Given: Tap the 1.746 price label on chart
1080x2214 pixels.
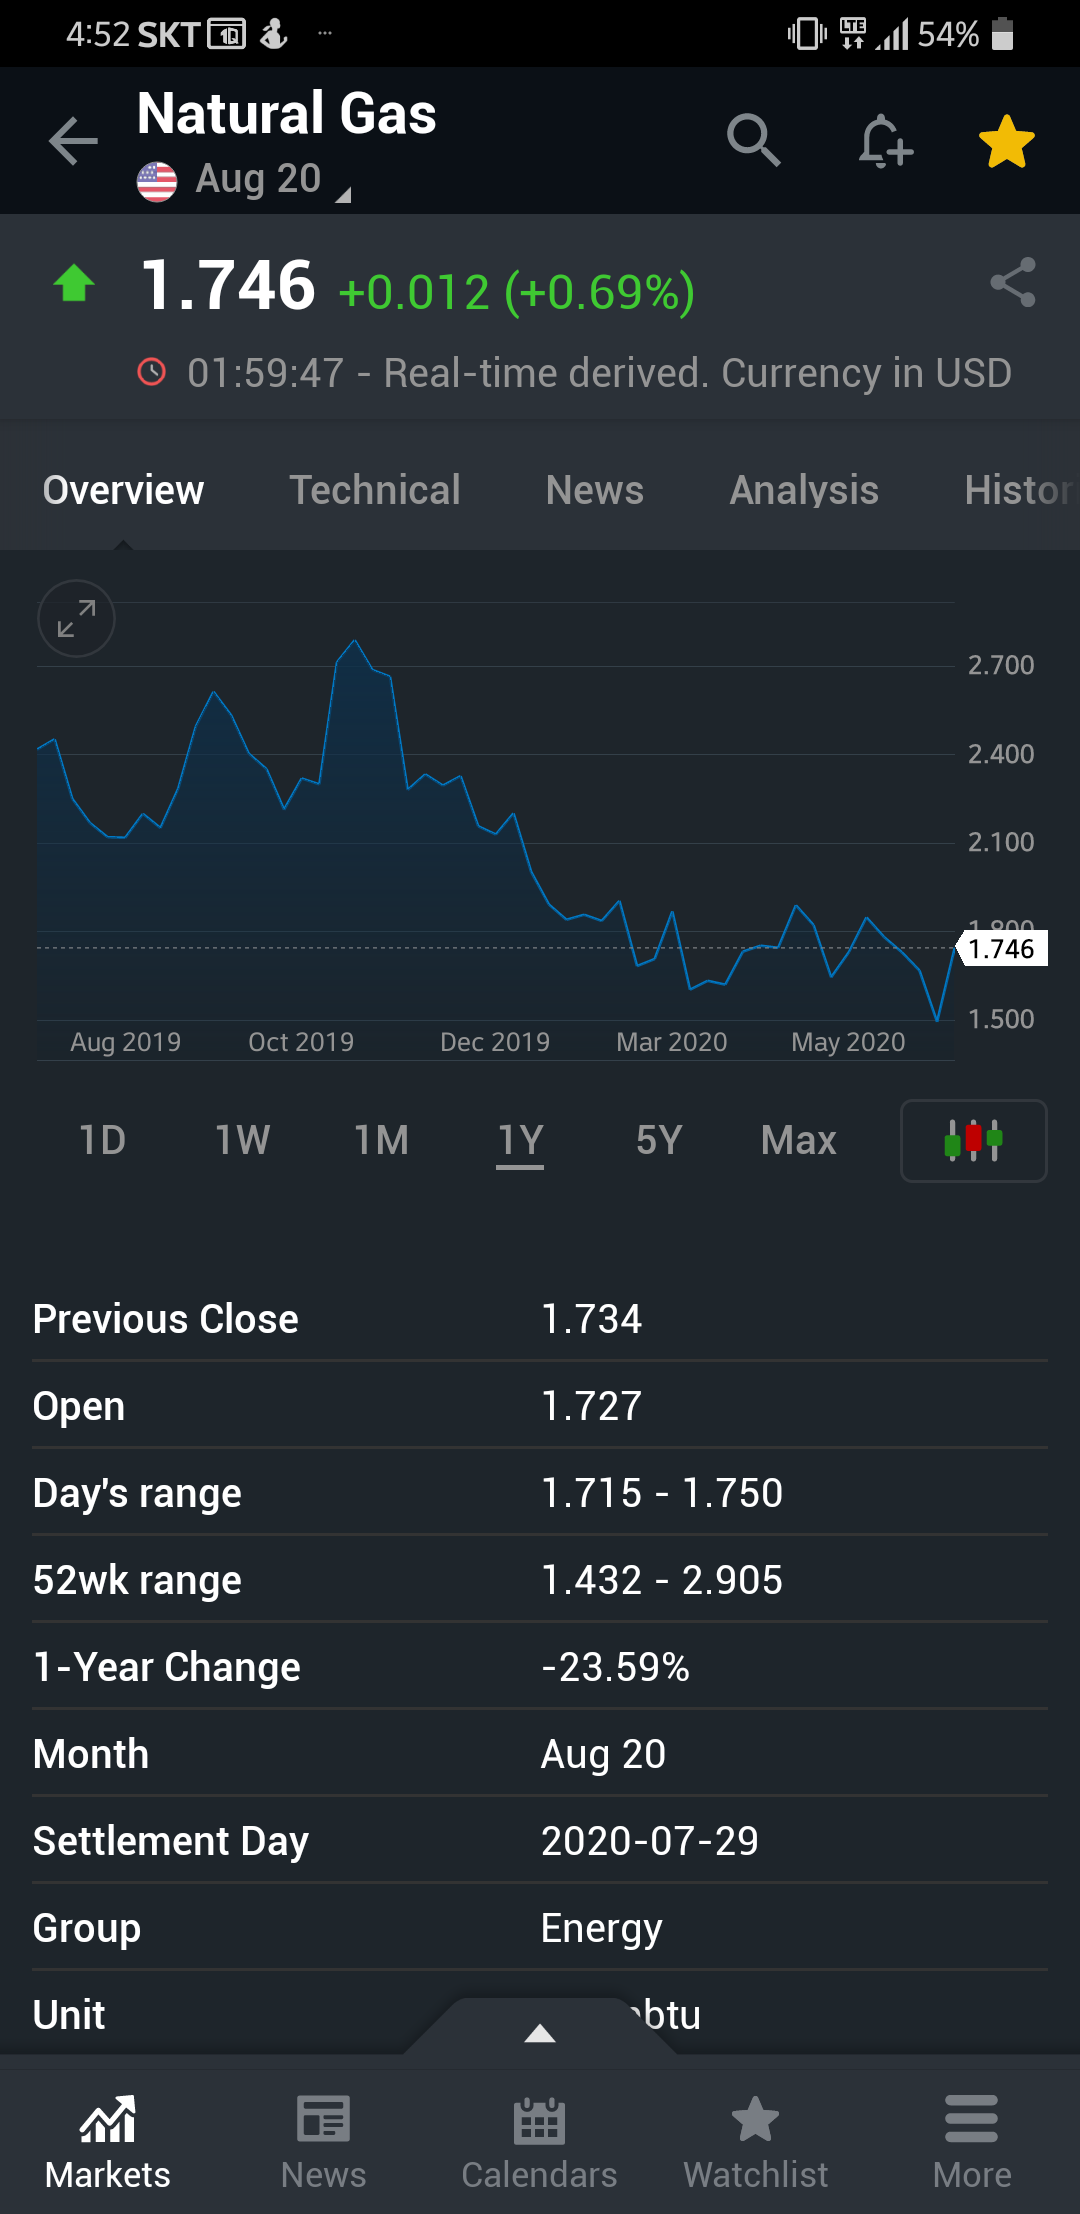Looking at the screenshot, I should 1002,948.
